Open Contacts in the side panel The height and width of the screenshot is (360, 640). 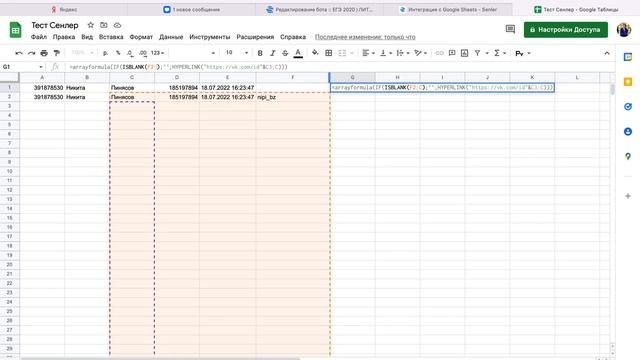tap(628, 131)
